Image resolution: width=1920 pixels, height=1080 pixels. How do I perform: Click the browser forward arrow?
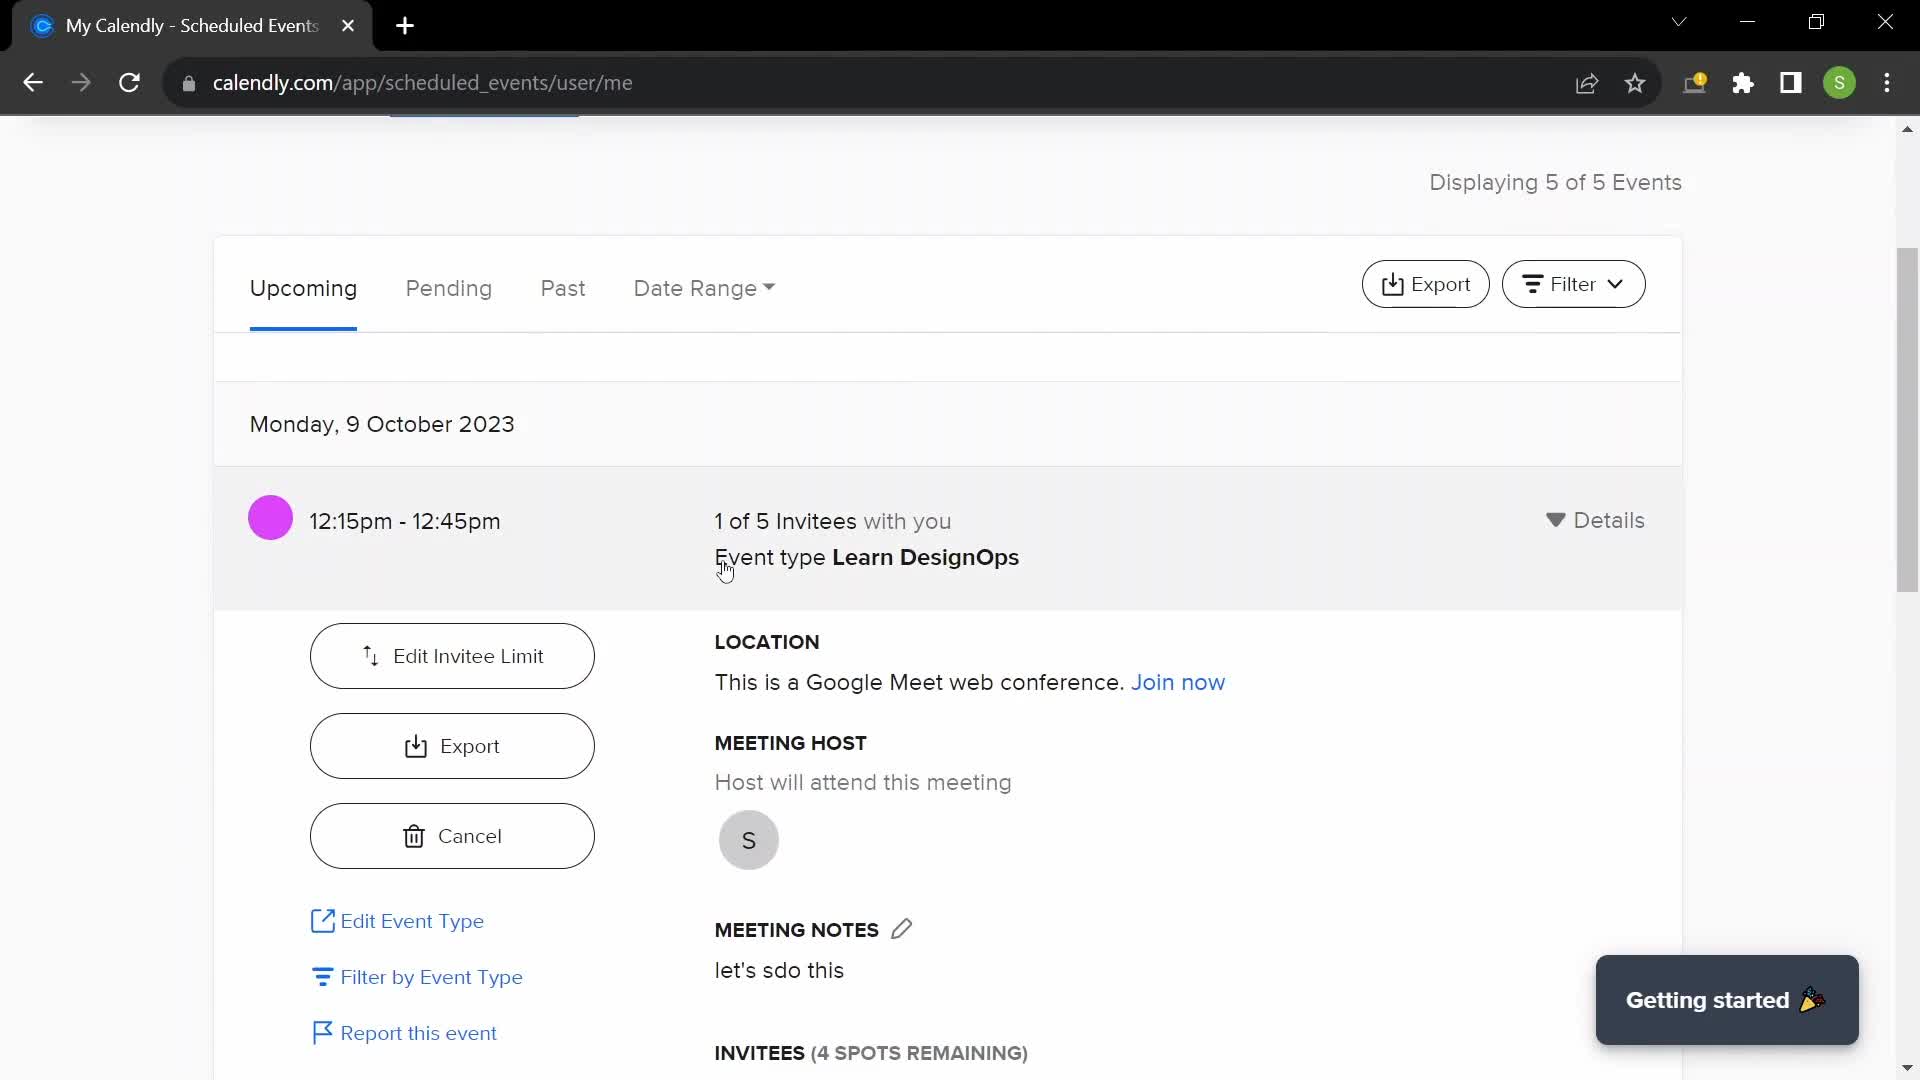pos(81,83)
